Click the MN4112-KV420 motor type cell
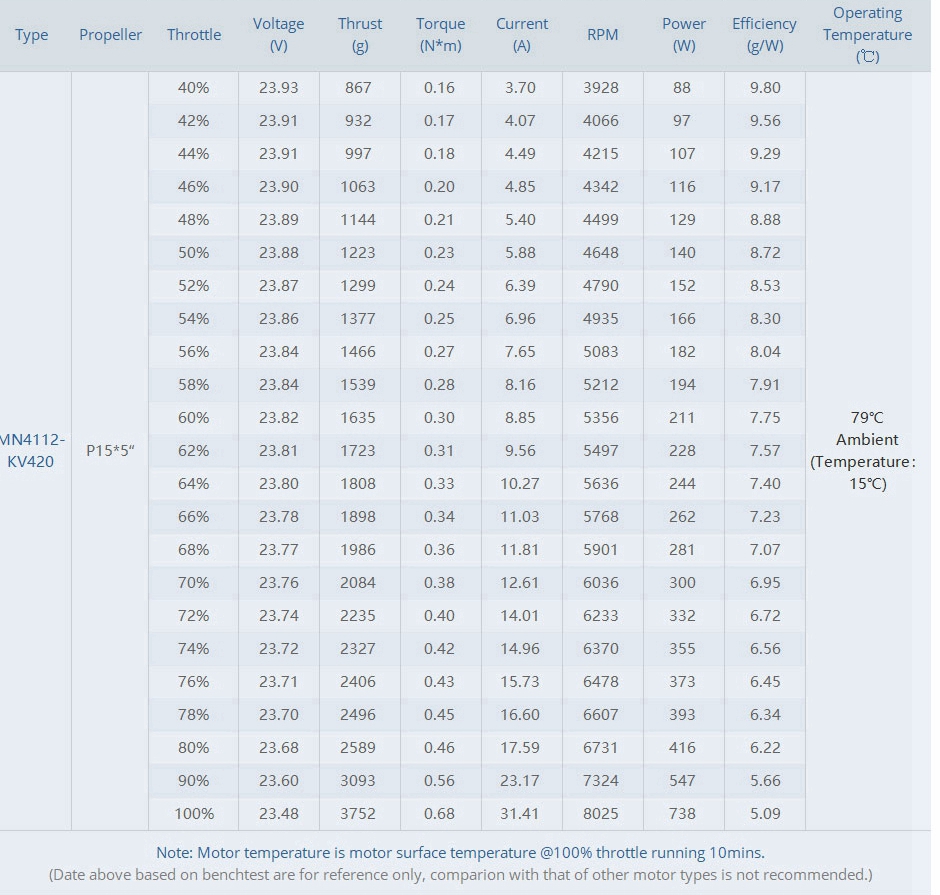Image resolution: width=940 pixels, height=895 pixels. click(32, 450)
